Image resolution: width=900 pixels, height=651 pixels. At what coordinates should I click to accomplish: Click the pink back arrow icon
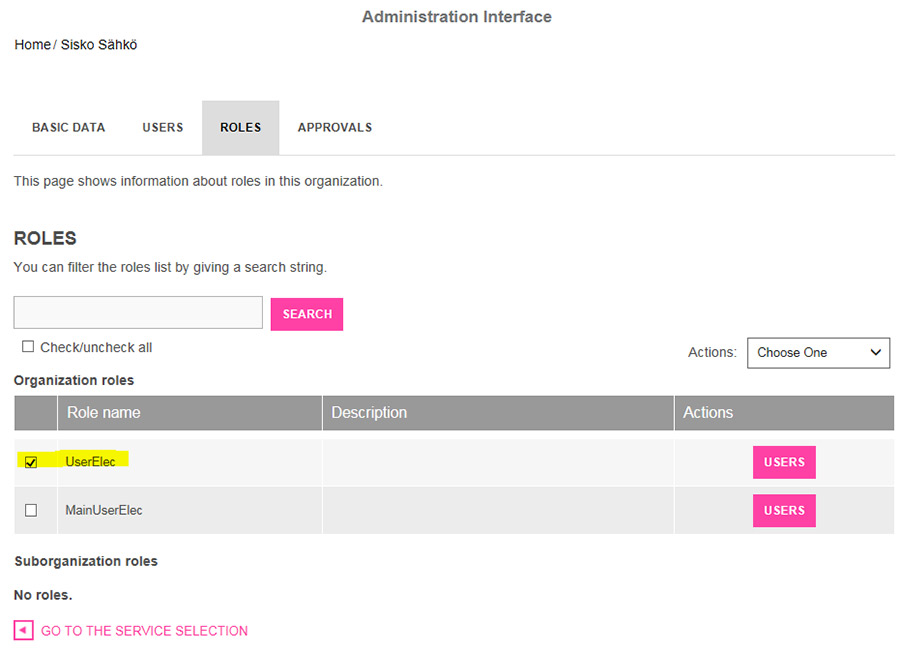[x=24, y=630]
